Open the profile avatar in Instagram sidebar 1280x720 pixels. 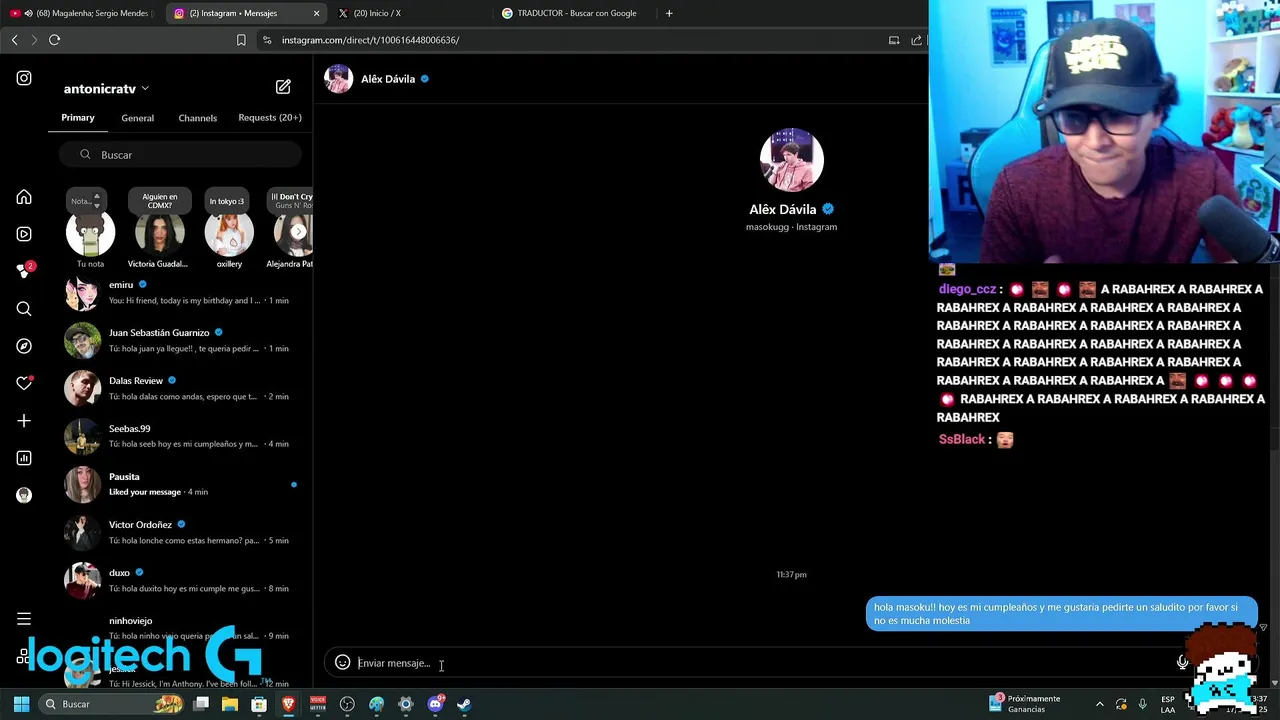[x=24, y=495]
